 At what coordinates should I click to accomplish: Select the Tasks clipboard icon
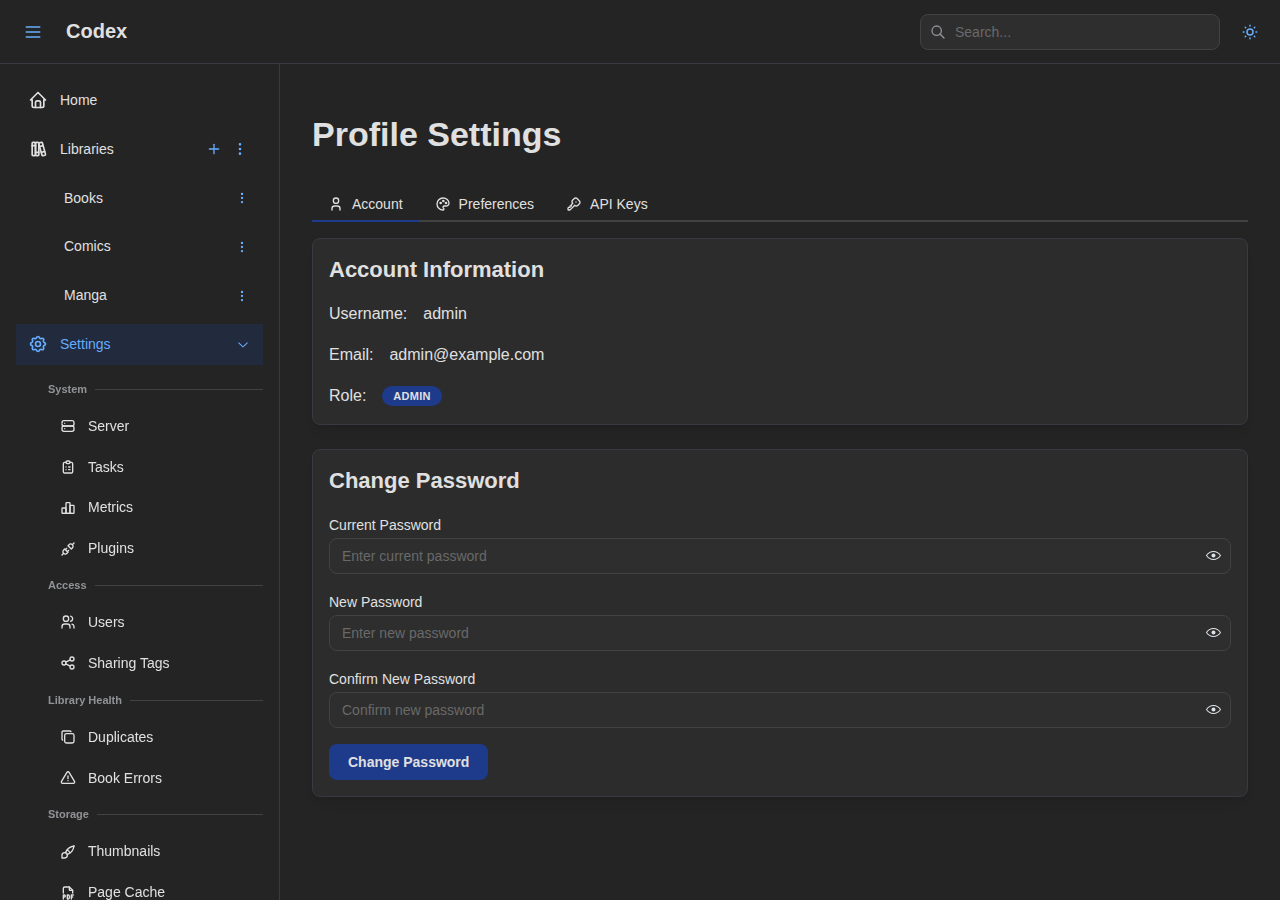(x=67, y=466)
